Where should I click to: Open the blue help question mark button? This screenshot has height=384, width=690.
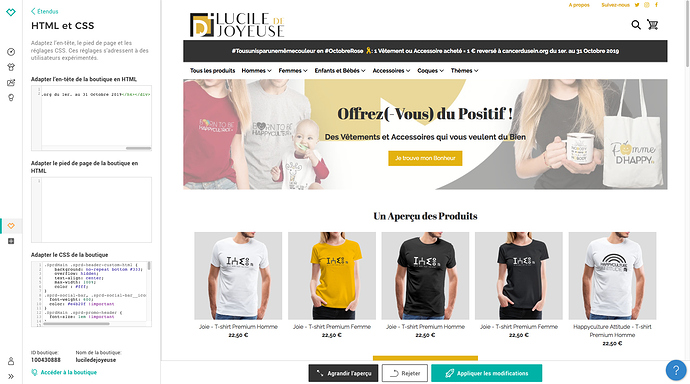click(676, 370)
